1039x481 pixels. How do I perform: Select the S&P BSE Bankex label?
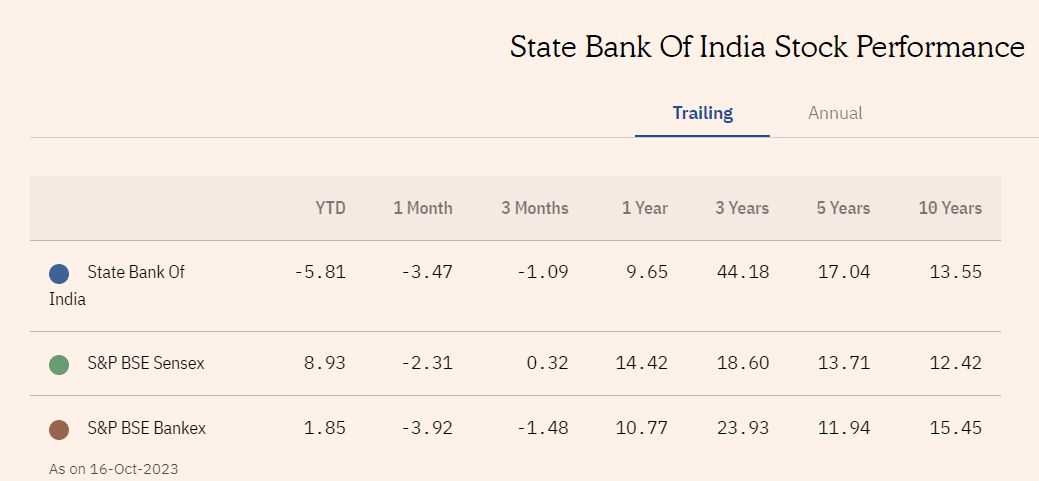coord(146,429)
